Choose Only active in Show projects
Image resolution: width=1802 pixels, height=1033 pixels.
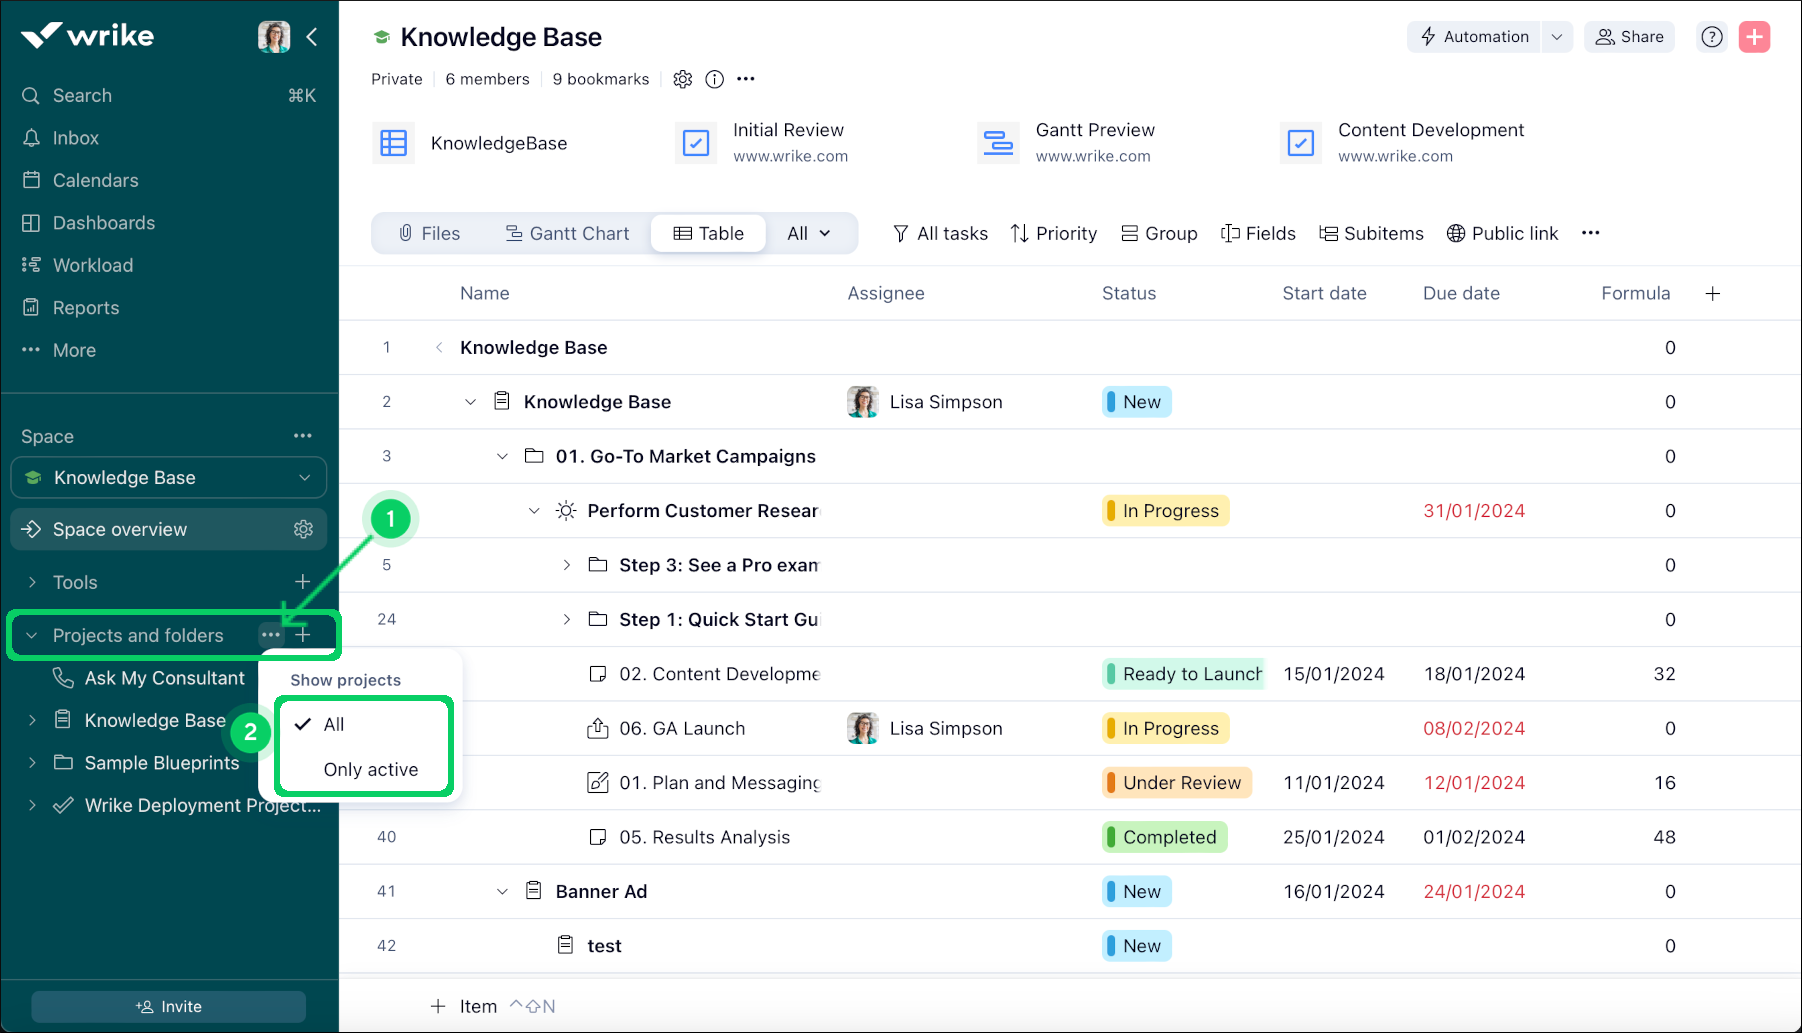pyautogui.click(x=370, y=770)
